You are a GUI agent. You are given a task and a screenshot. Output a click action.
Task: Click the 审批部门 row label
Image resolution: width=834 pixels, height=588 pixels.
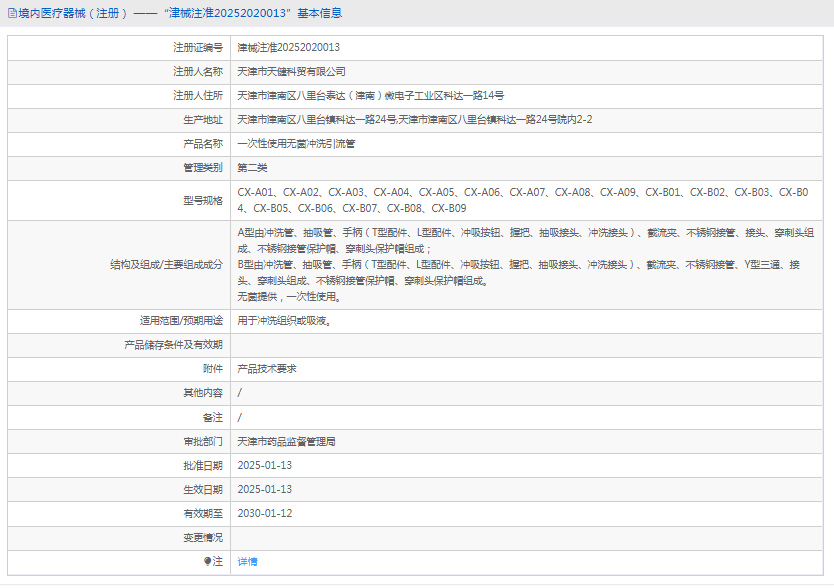click(203, 442)
